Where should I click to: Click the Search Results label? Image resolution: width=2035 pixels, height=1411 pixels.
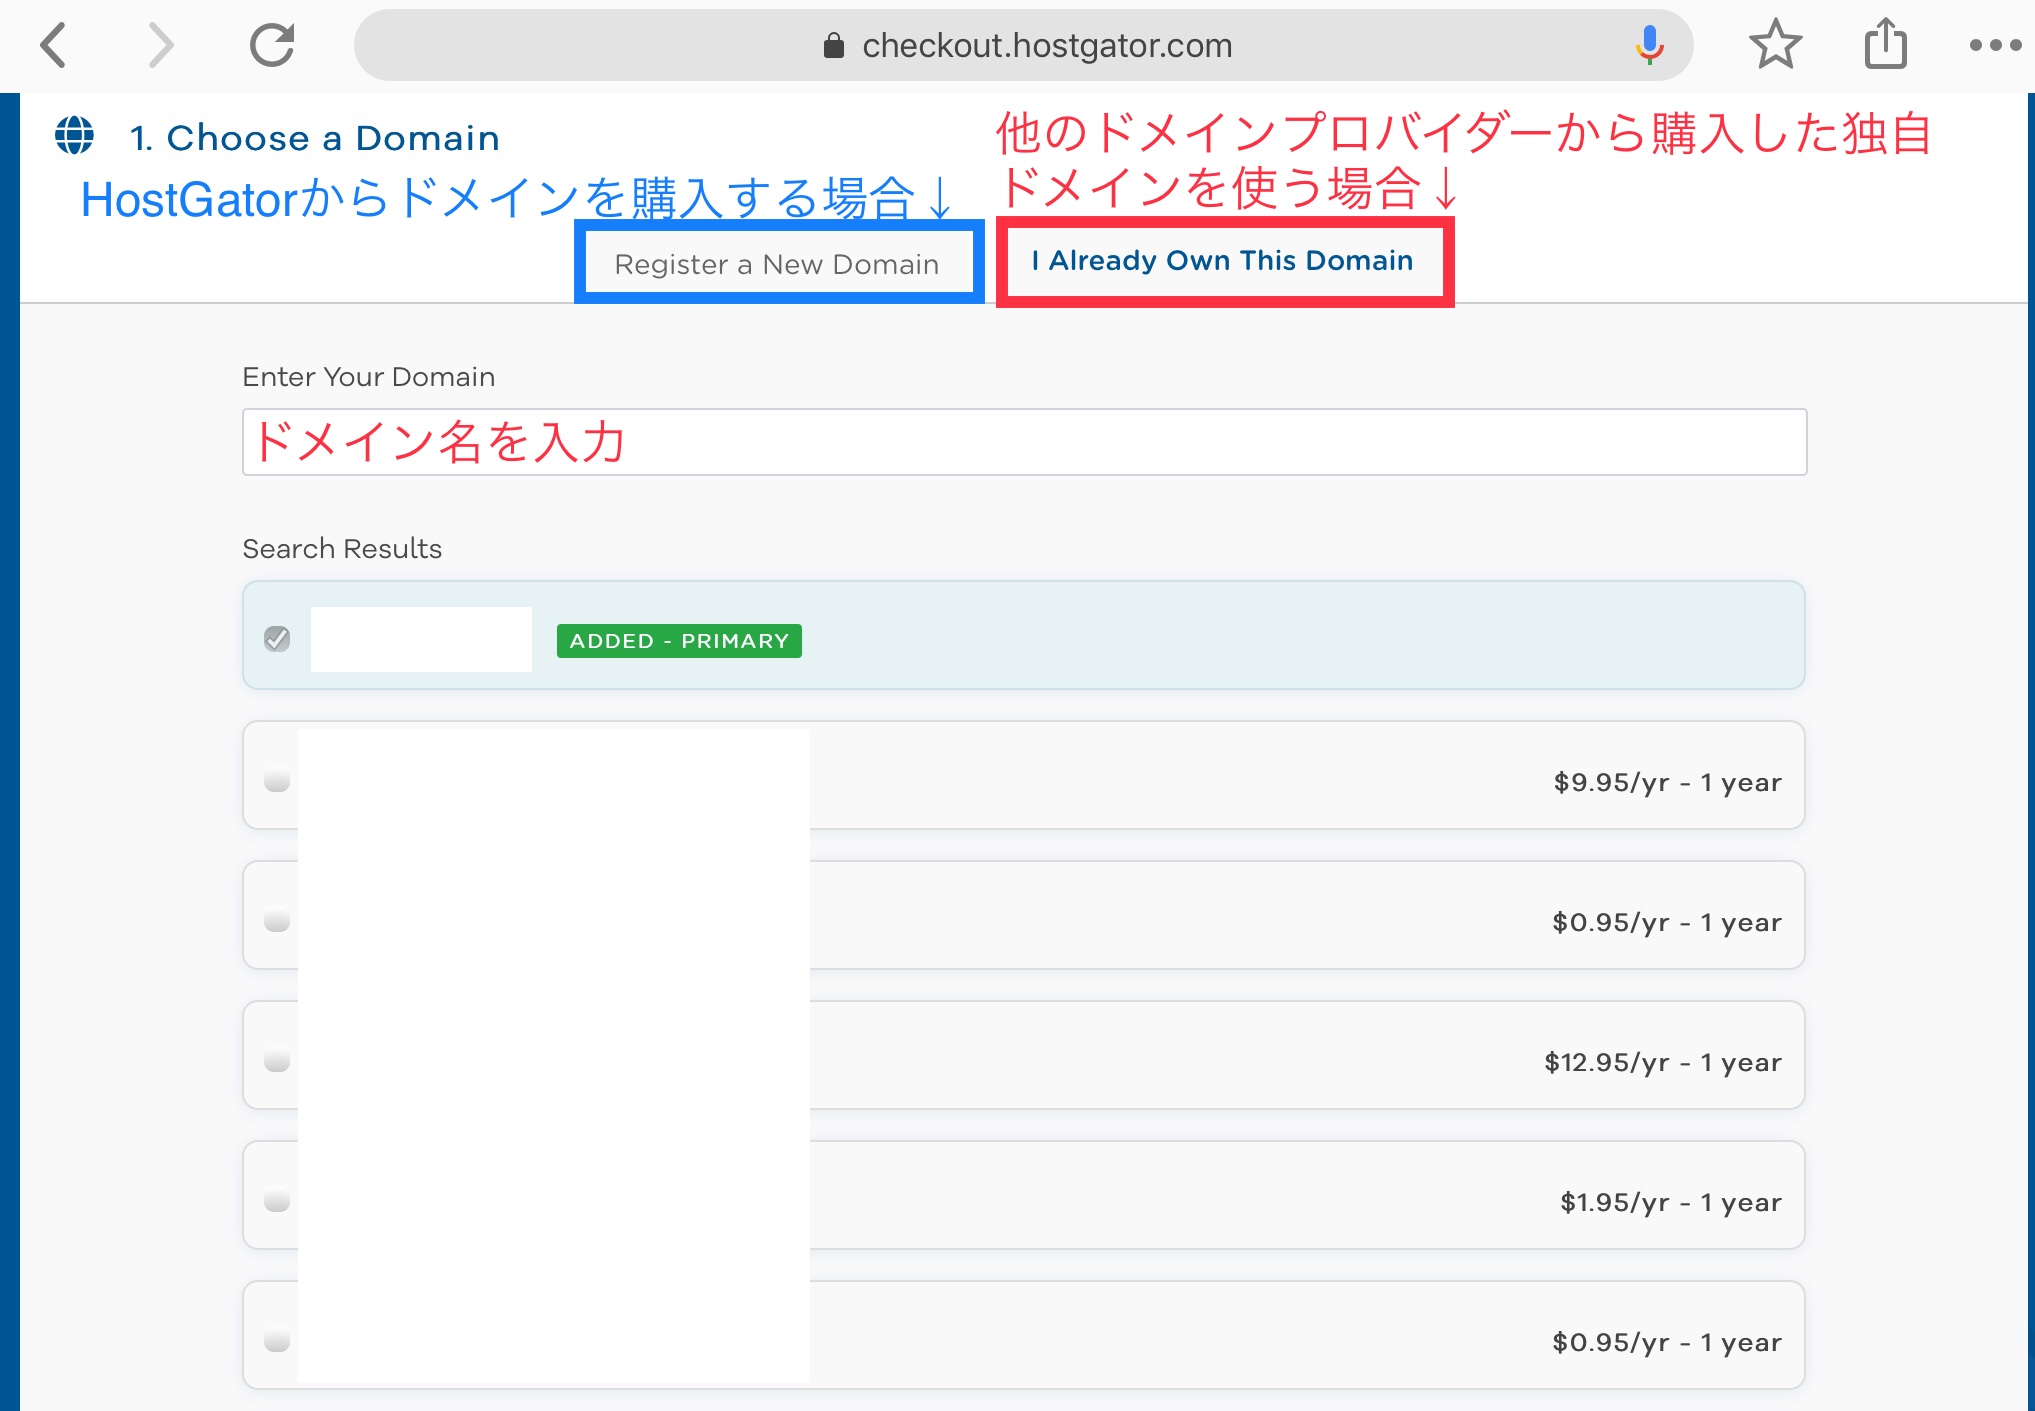pyautogui.click(x=342, y=549)
